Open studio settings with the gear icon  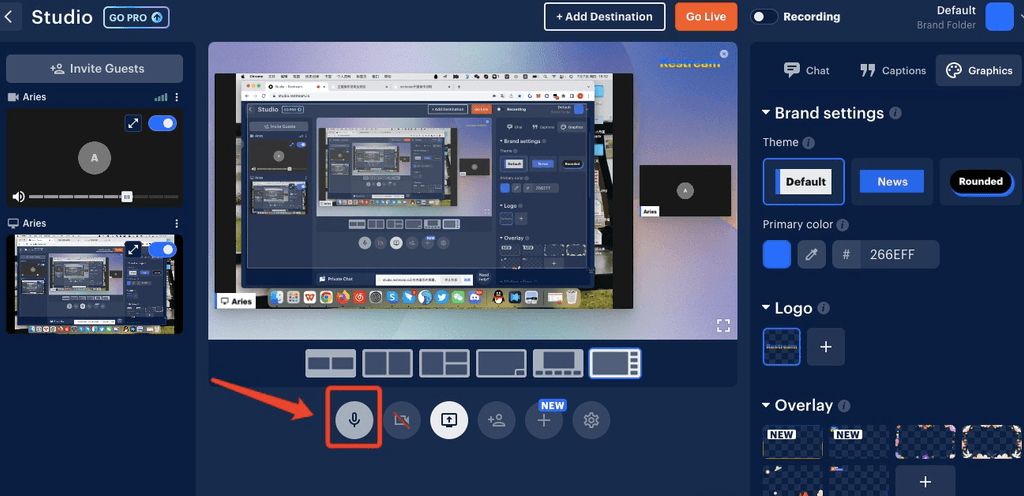pyautogui.click(x=591, y=420)
